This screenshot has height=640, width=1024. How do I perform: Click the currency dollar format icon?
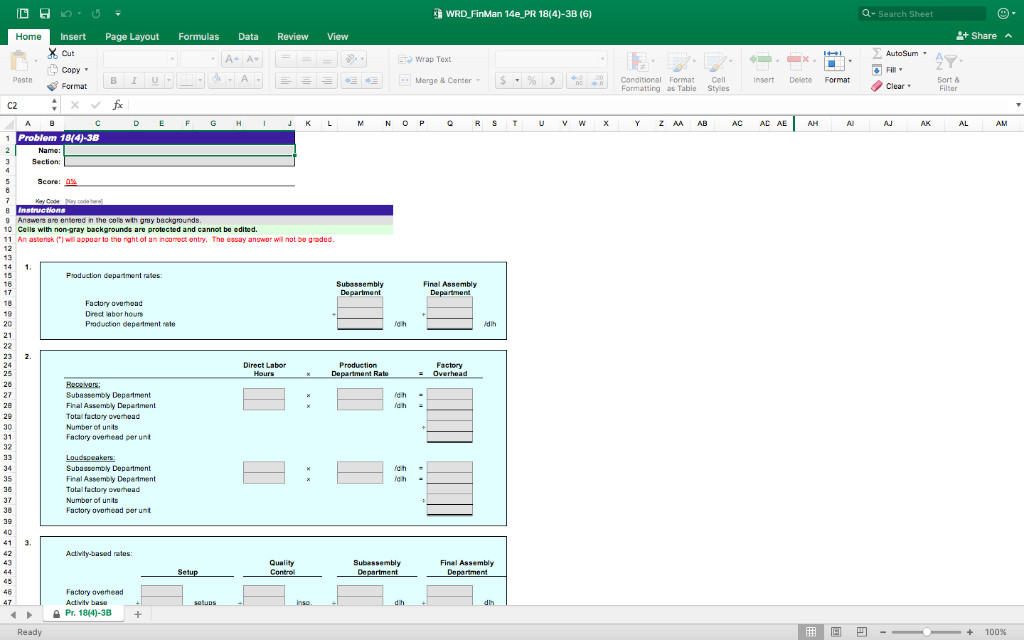[x=502, y=80]
